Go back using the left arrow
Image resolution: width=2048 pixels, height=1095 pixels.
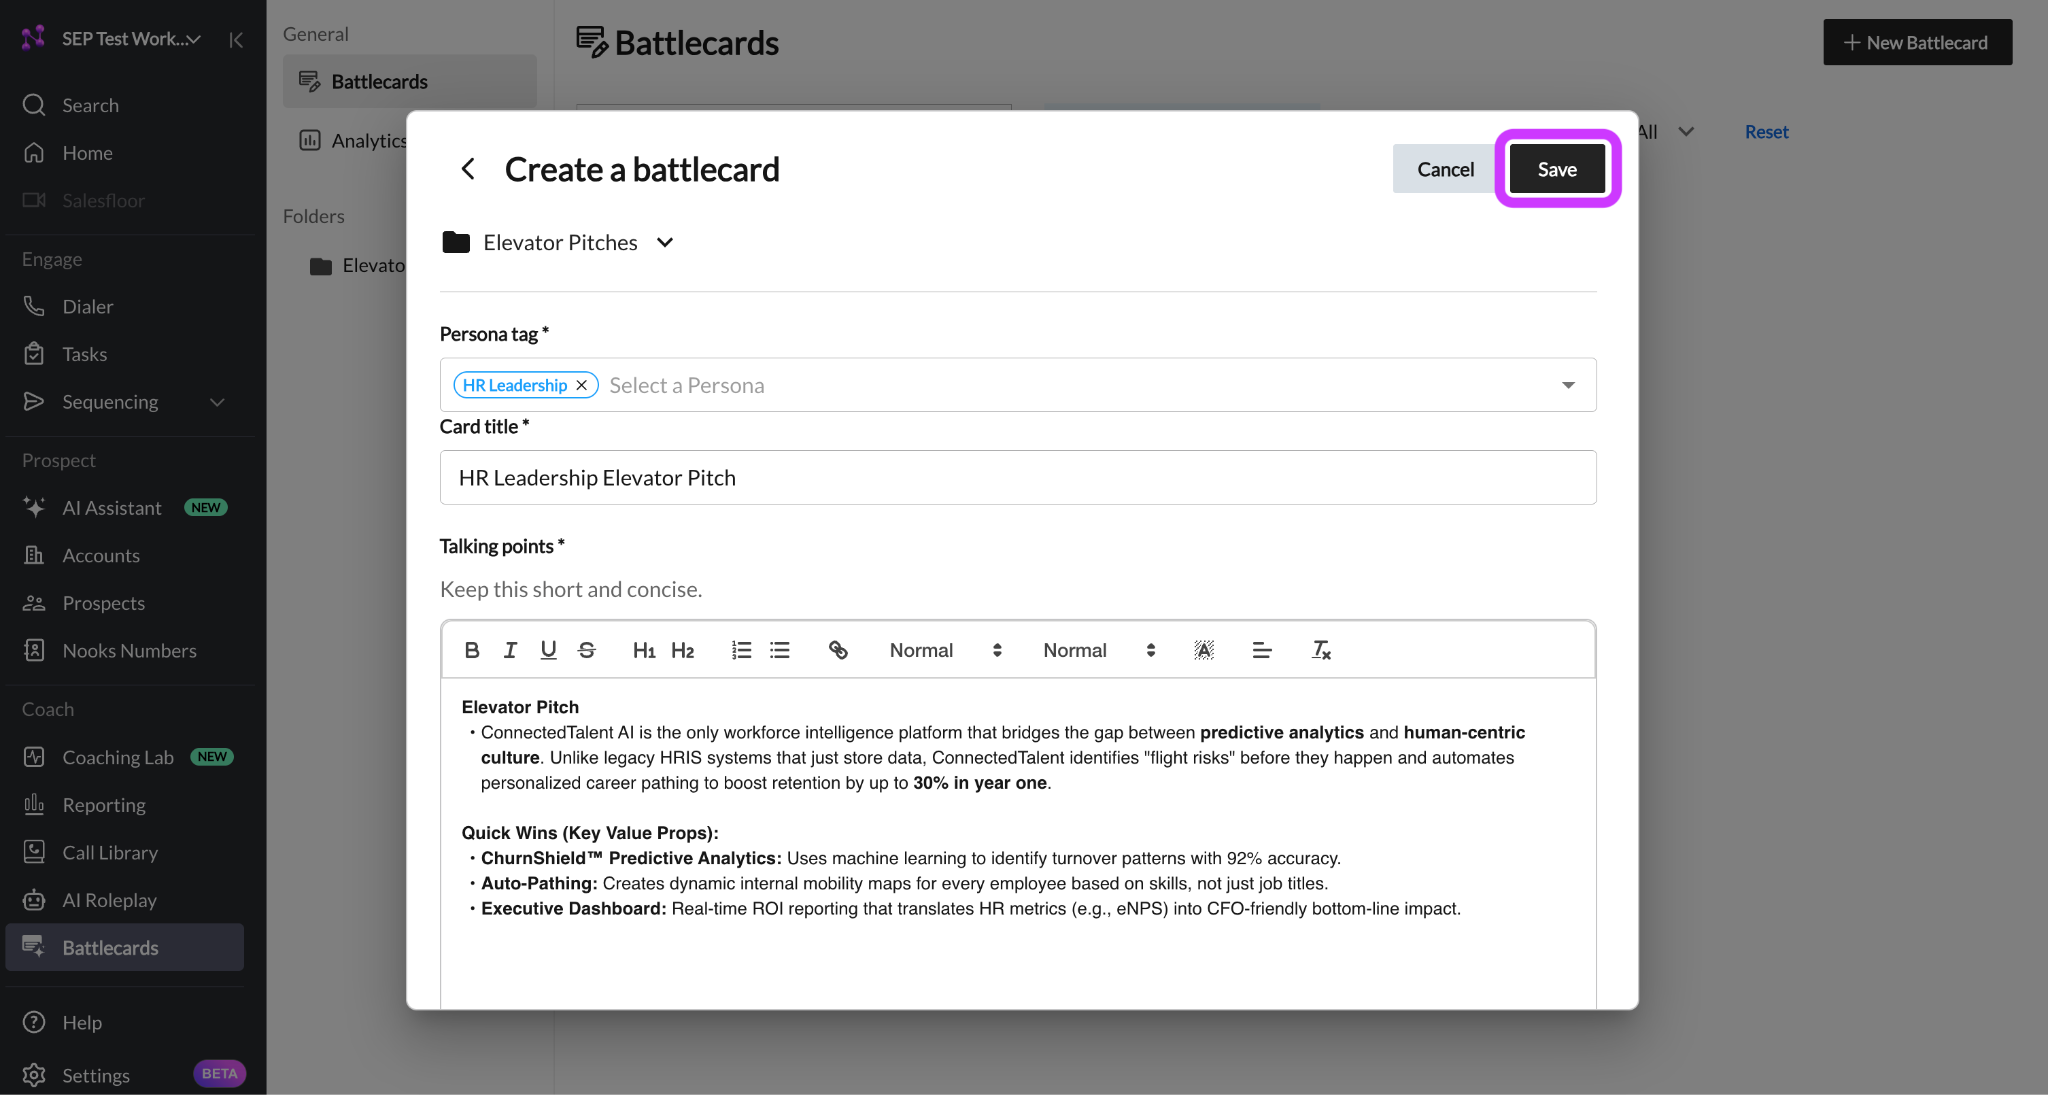pyautogui.click(x=467, y=169)
